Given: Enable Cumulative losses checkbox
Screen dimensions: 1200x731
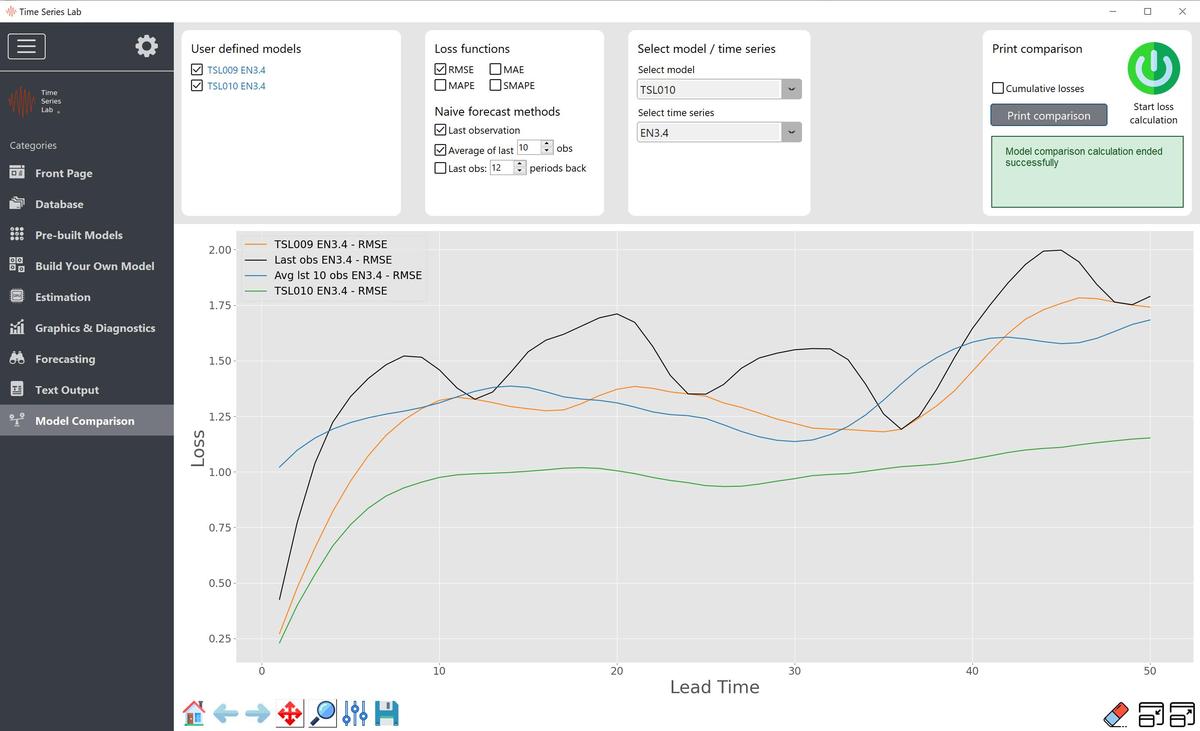Looking at the screenshot, I should click(998, 88).
